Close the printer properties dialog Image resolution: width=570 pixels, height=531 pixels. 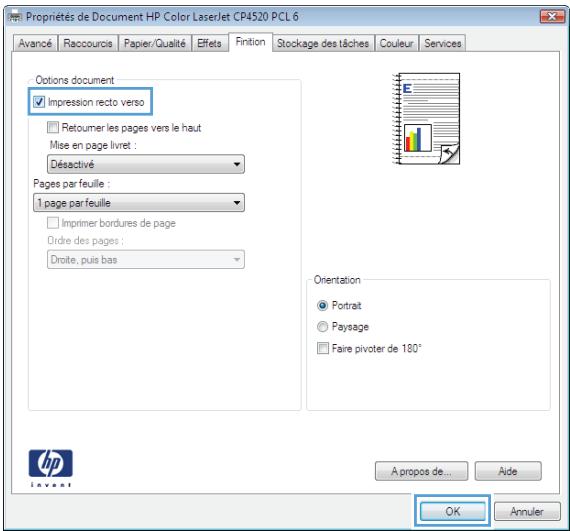point(552,16)
